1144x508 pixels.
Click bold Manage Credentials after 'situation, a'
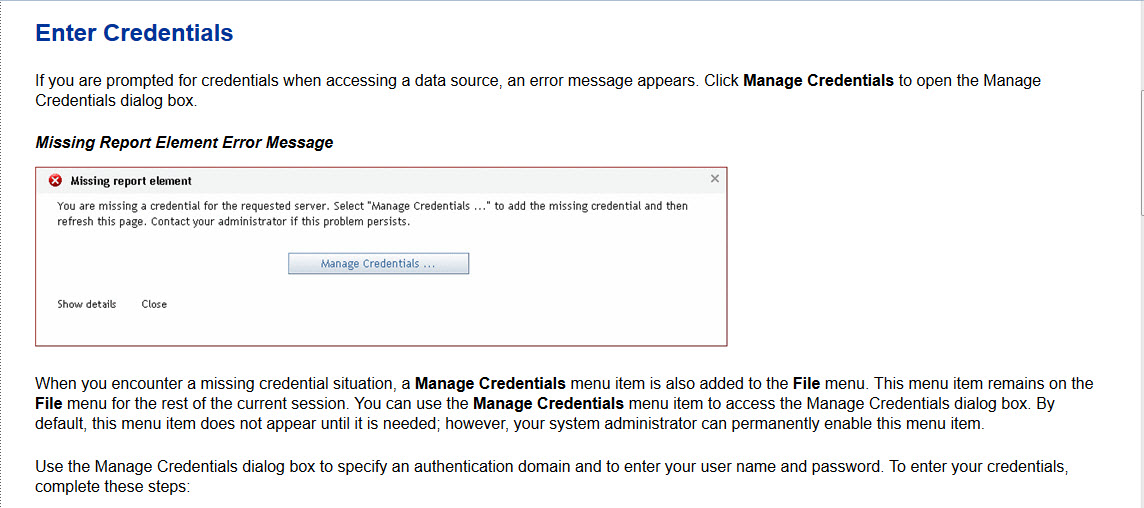tap(490, 383)
